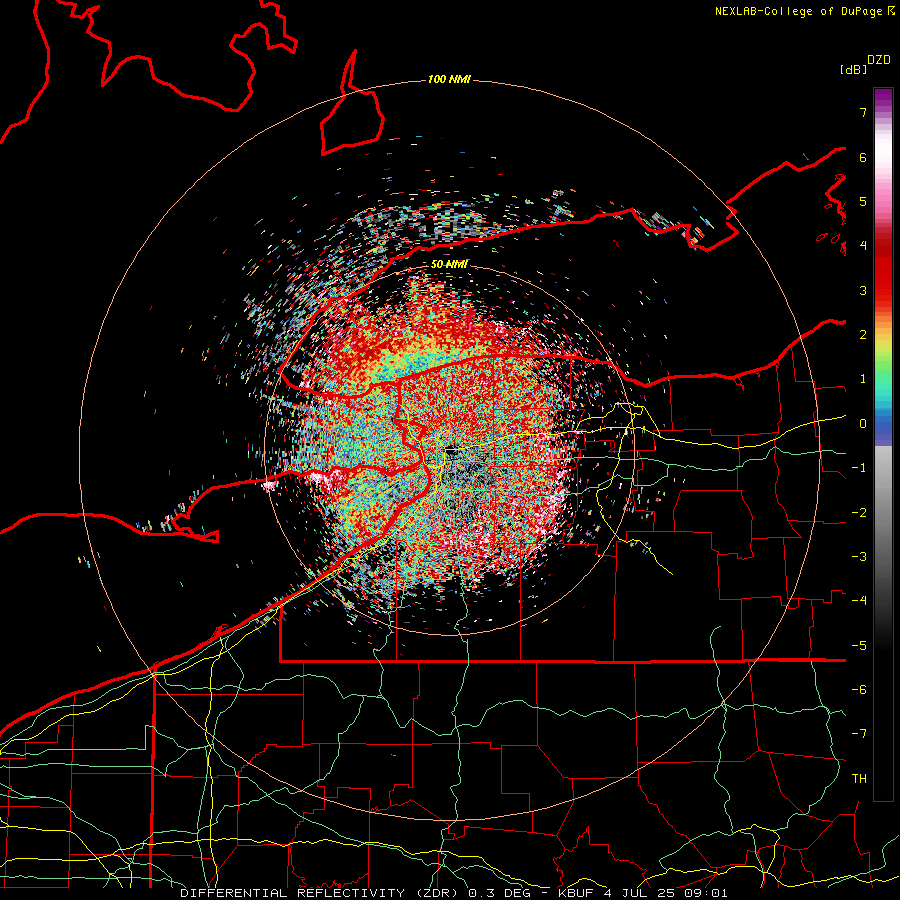Click legend value 3 on color scale
This screenshot has width=900, height=900.
tap(863, 290)
